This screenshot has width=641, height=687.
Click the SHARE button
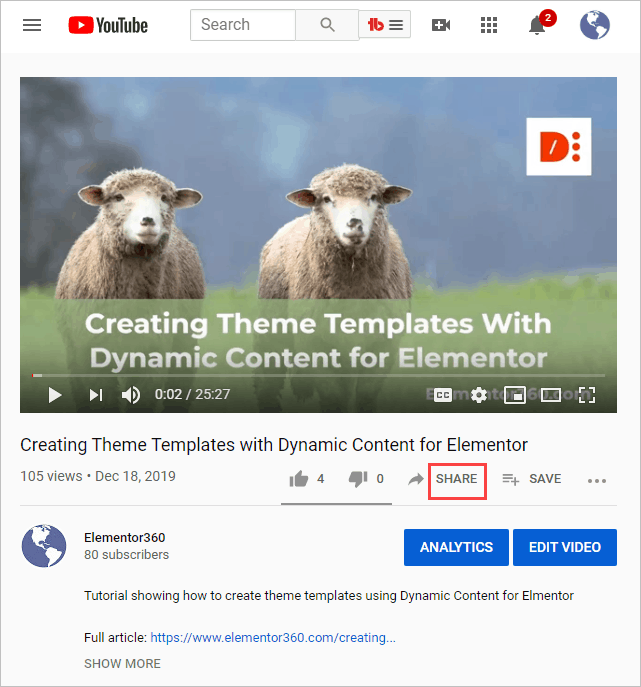(457, 479)
